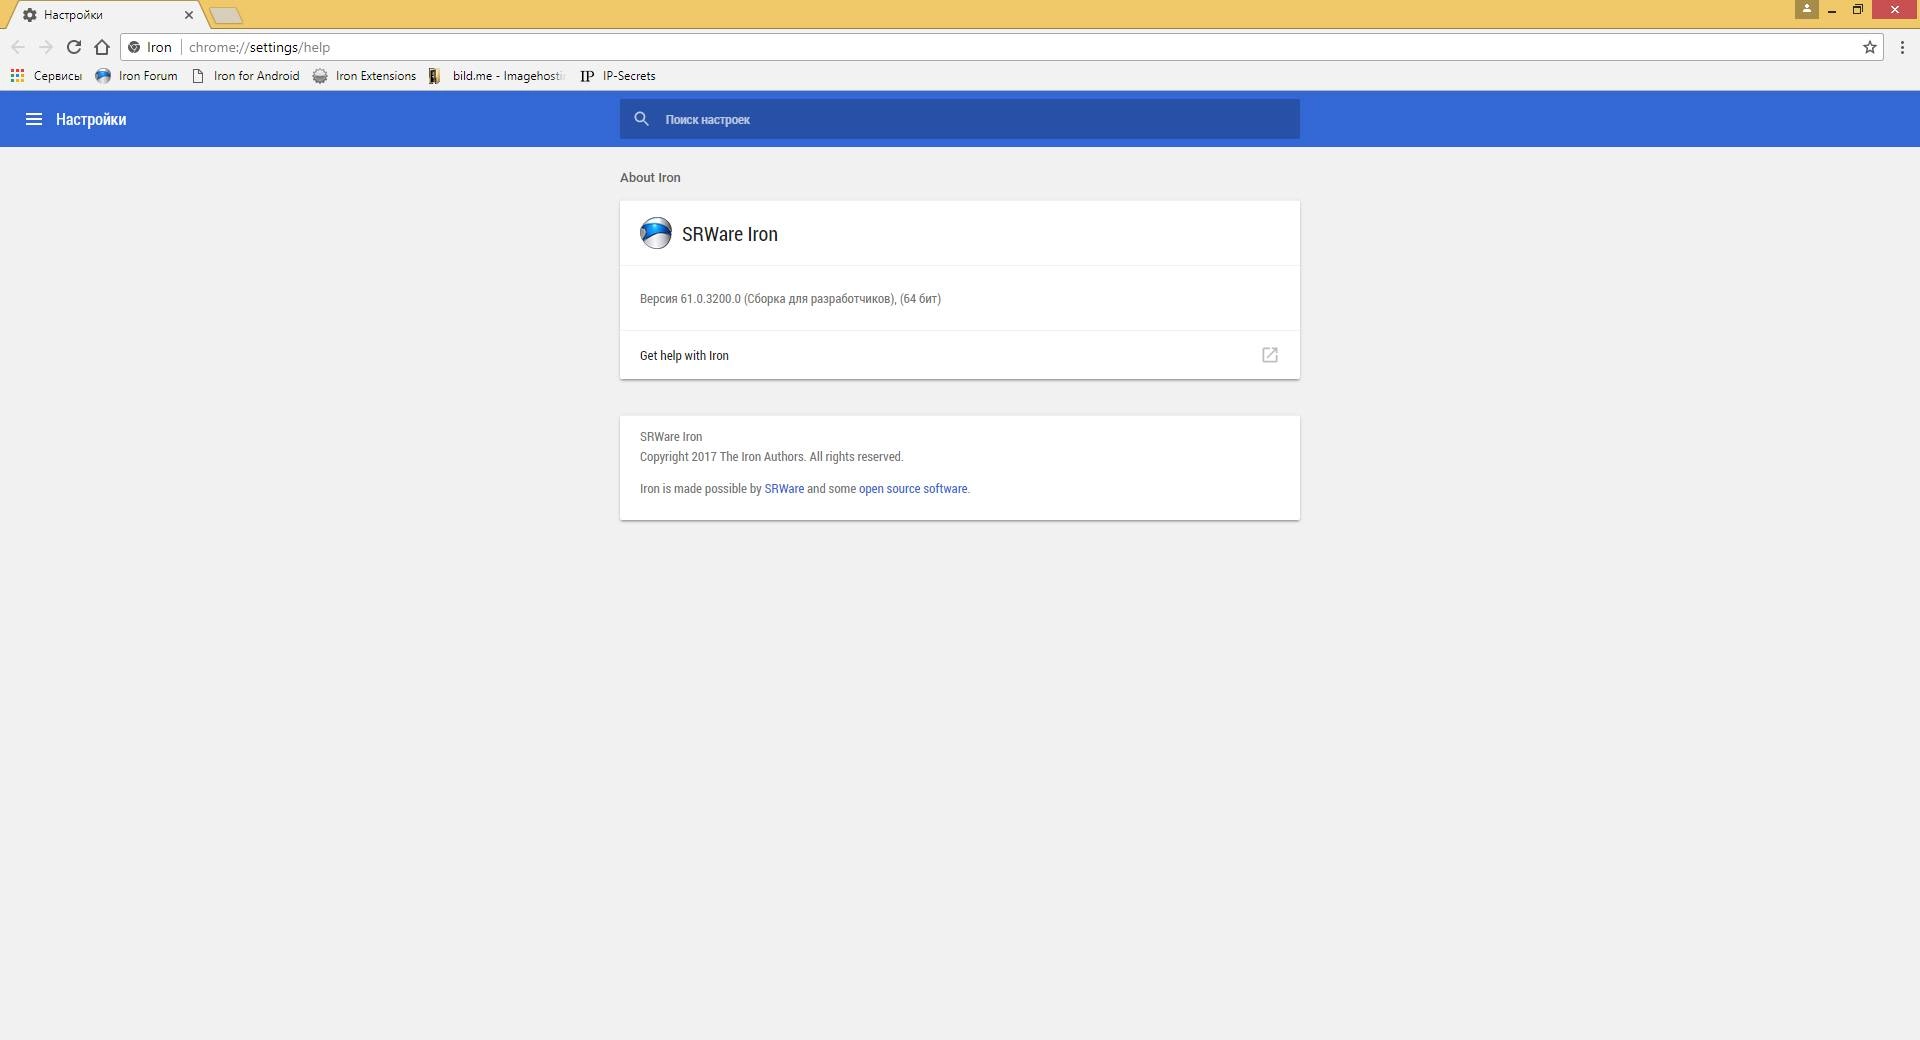Reload the page
The image size is (1920, 1040).
click(74, 47)
